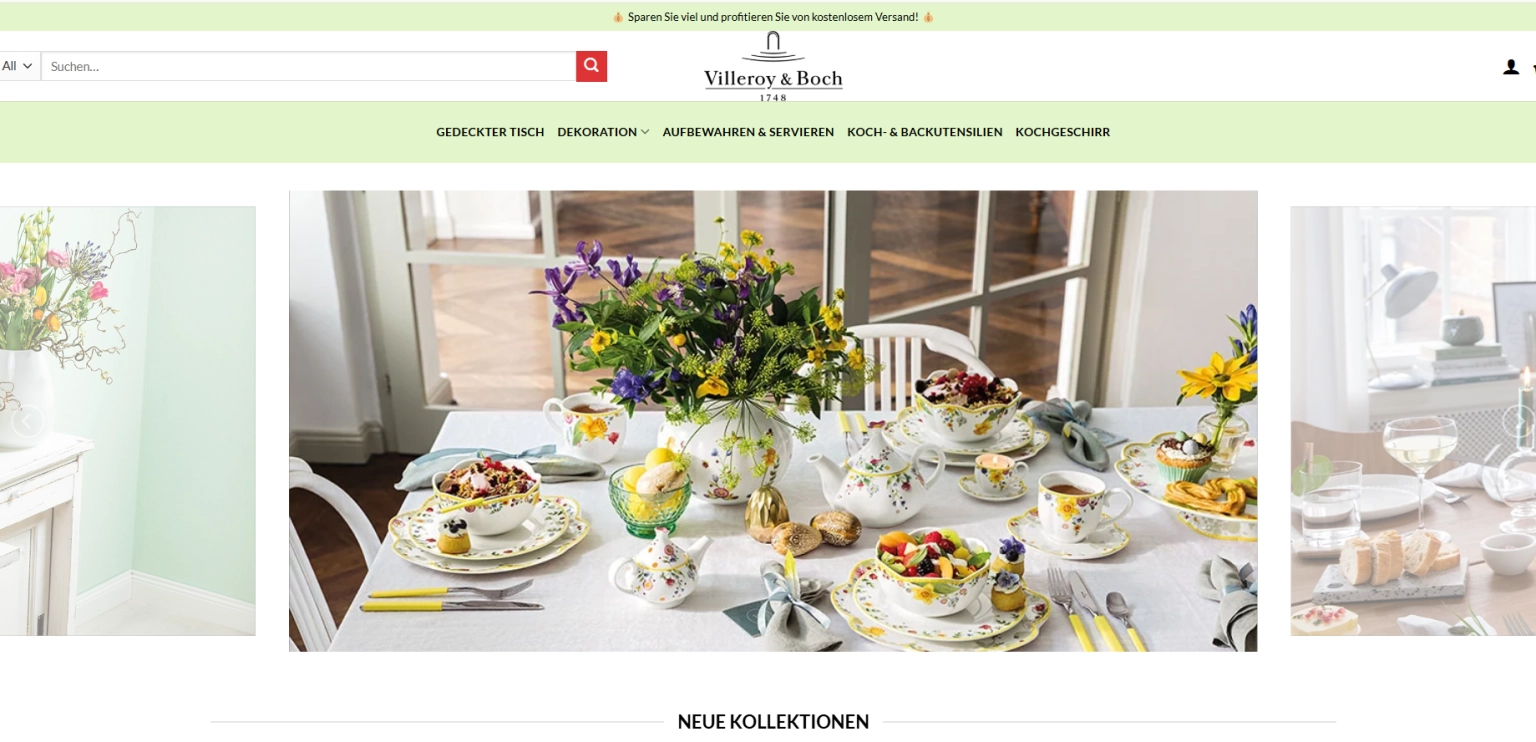
Task: Click the red search magnifier button
Action: [591, 66]
